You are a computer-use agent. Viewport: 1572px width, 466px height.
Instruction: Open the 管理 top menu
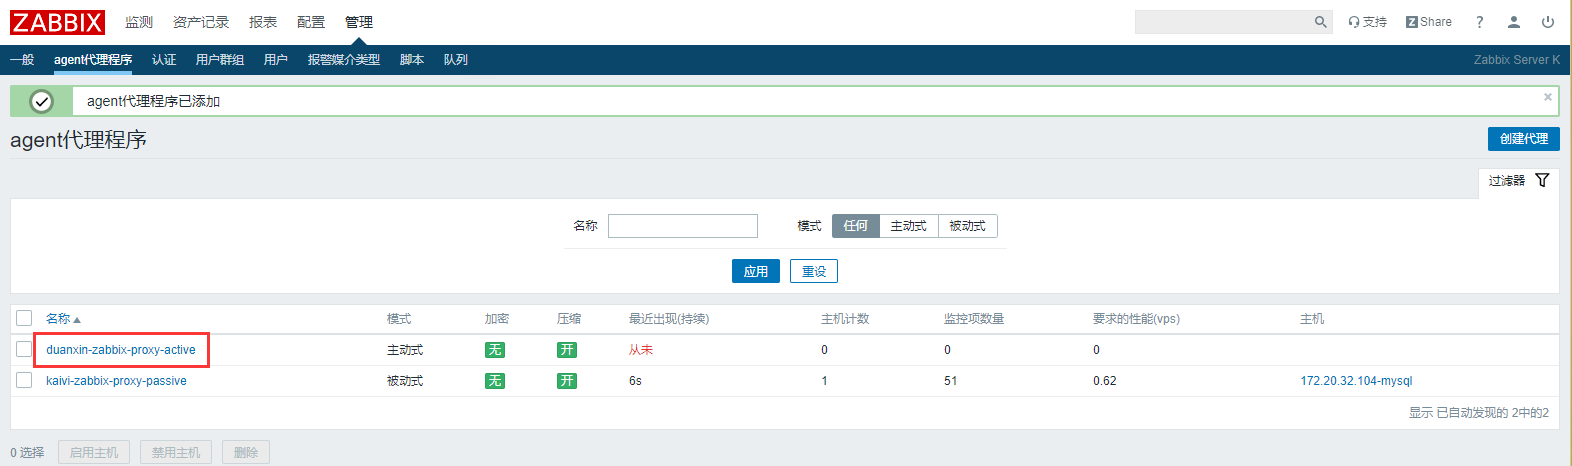(359, 22)
